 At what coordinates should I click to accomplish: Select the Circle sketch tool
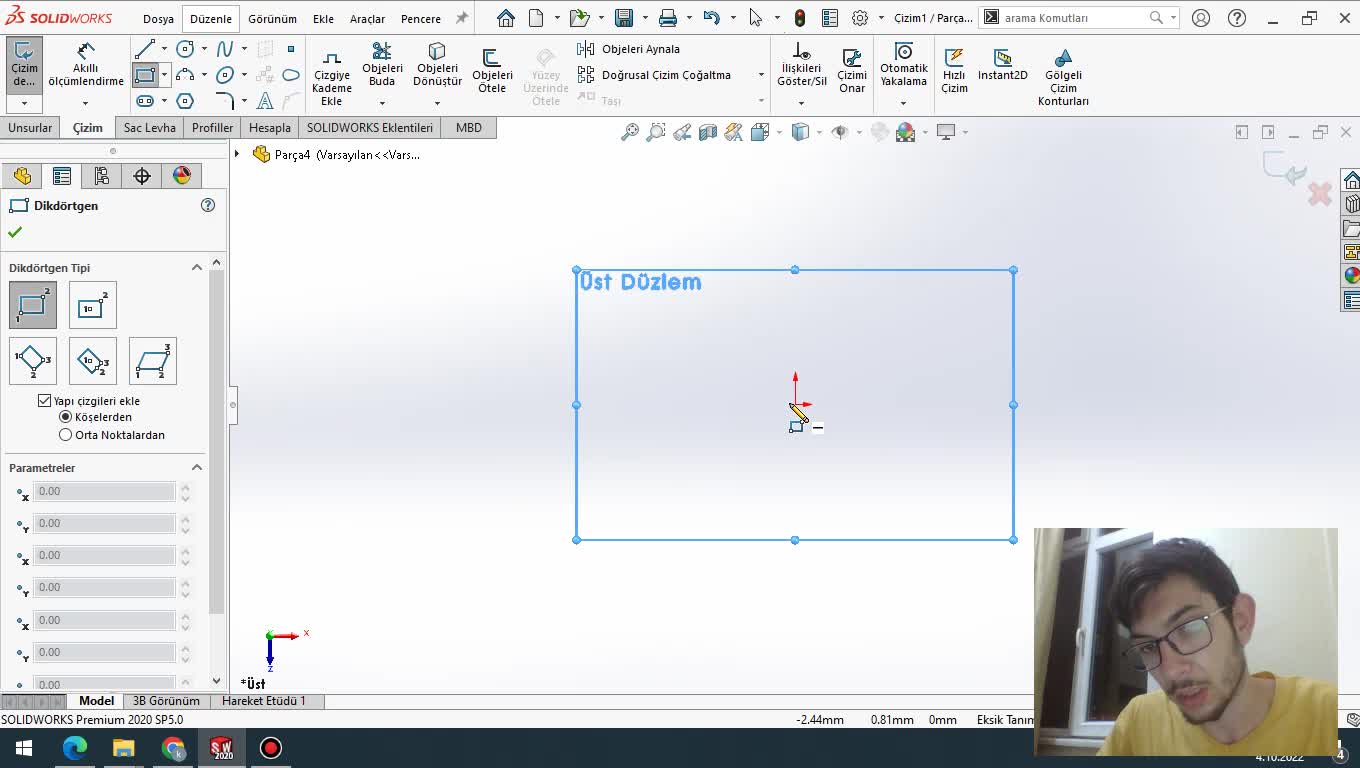tap(185, 49)
